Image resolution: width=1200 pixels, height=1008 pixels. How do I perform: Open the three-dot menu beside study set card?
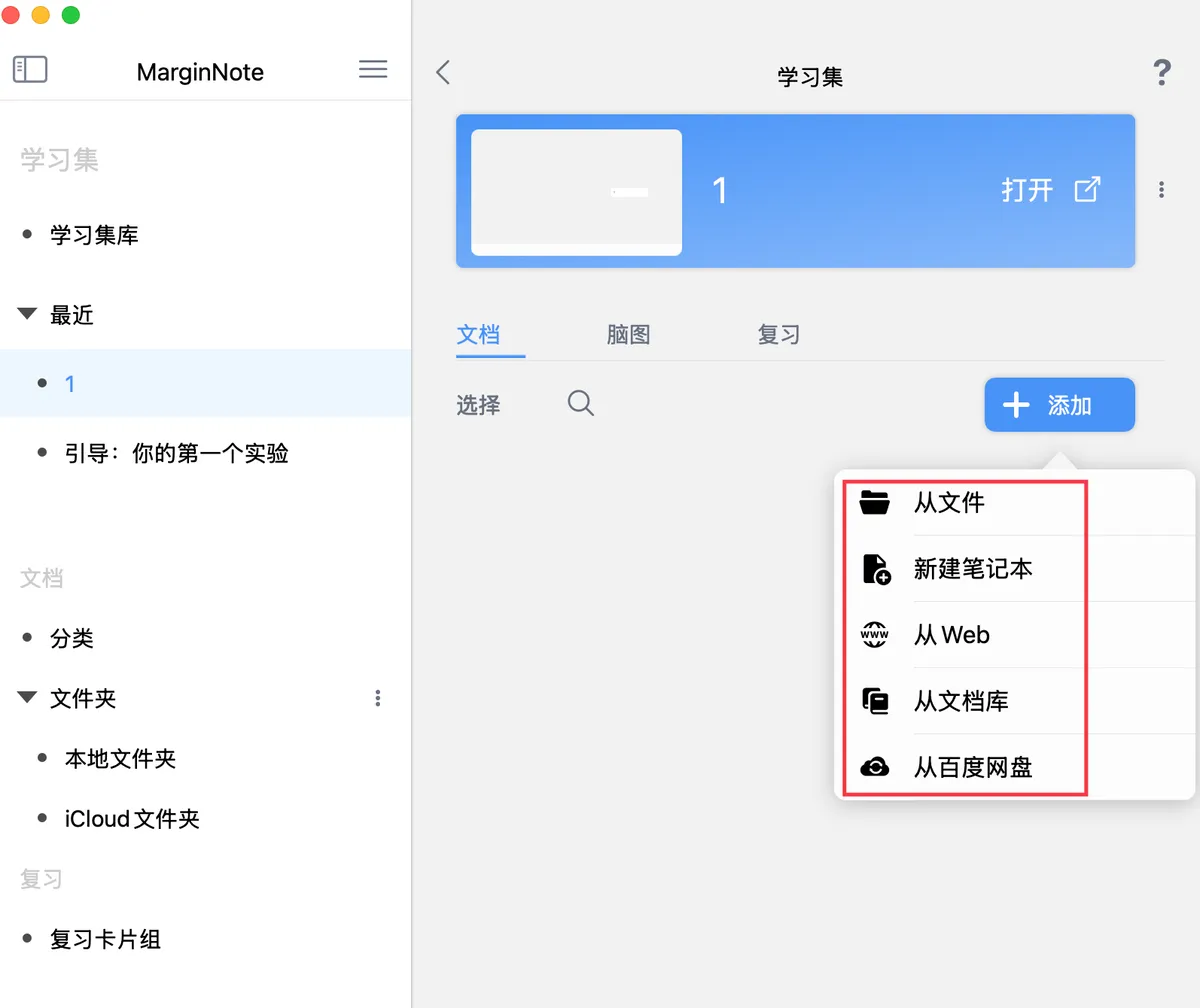1161,189
